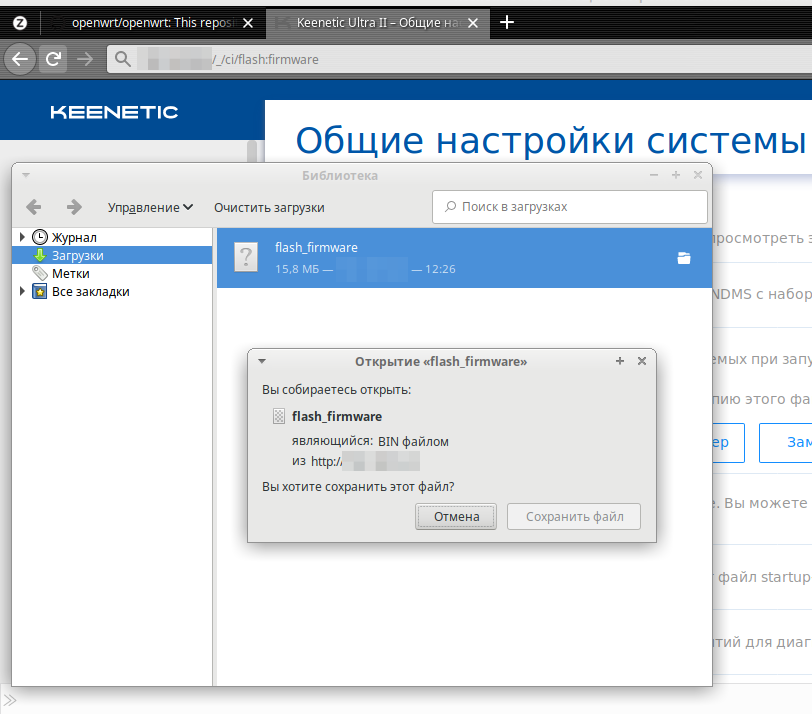Go back in the Library window
812x714 pixels.
tap(34, 207)
